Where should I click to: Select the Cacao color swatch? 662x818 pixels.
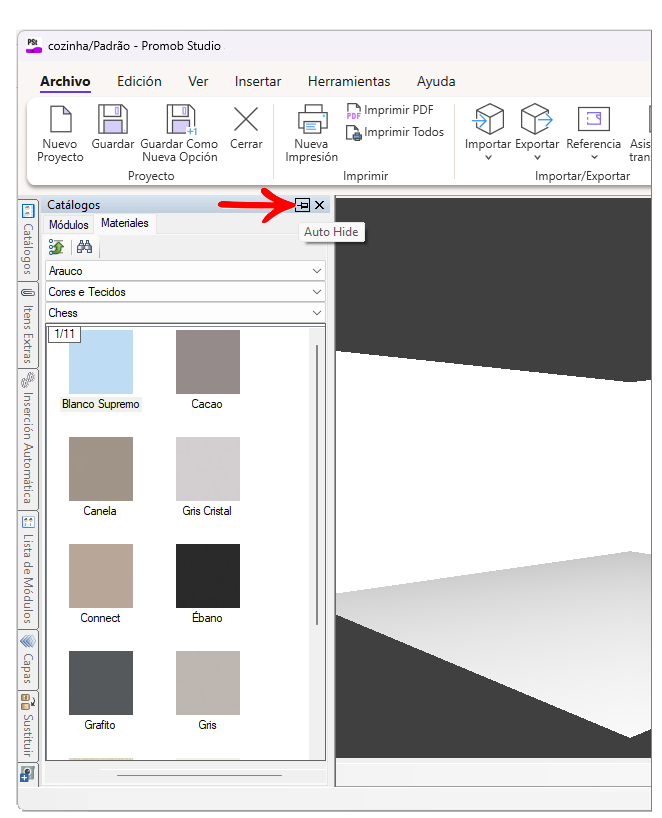(208, 362)
